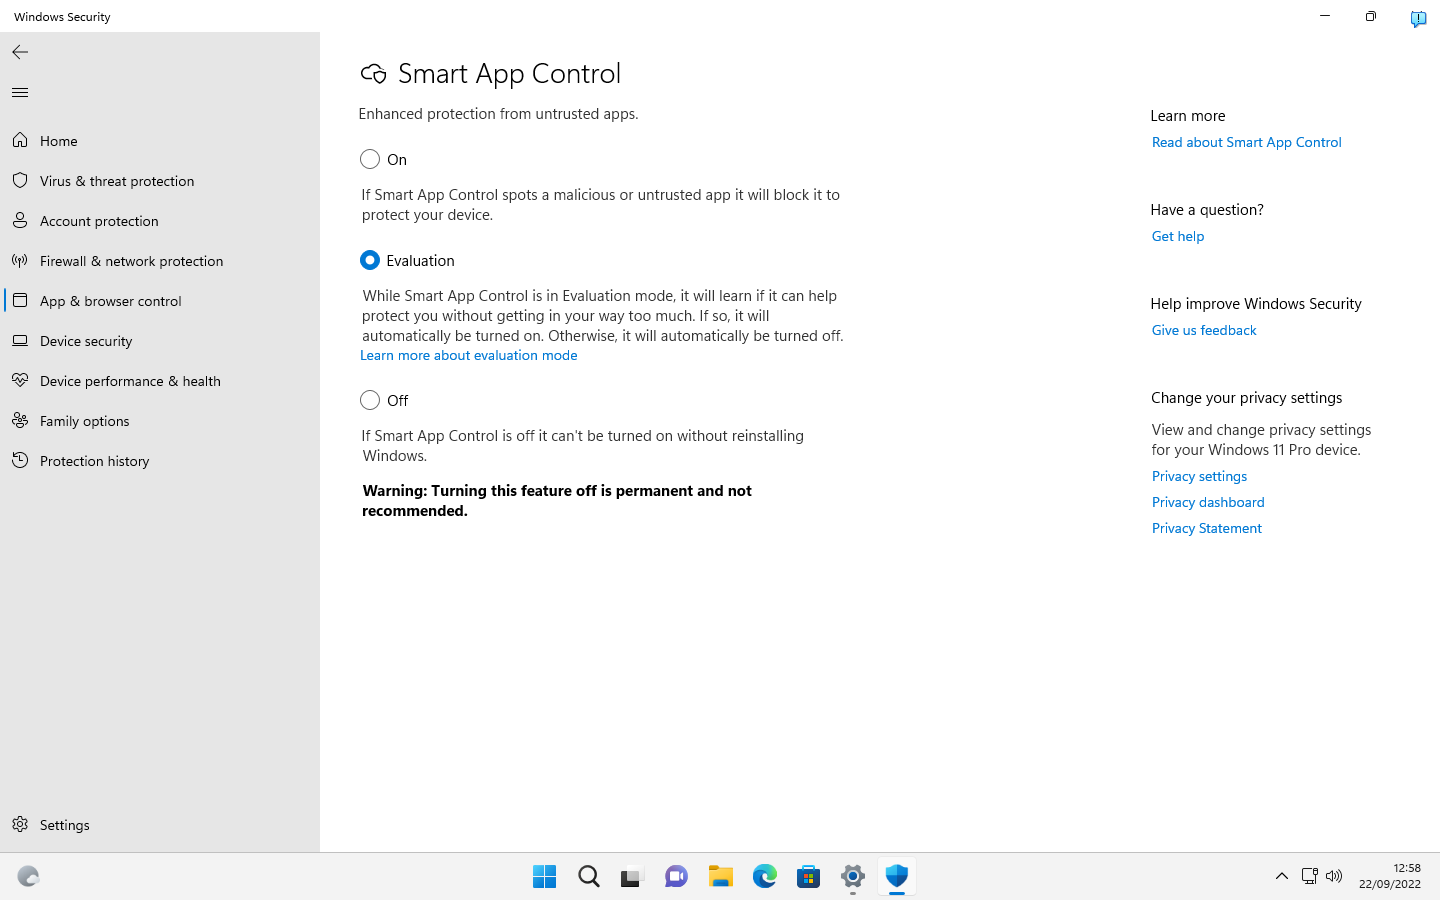Toggle the hamburger navigation menu
The width and height of the screenshot is (1440, 900).
[x=20, y=93]
